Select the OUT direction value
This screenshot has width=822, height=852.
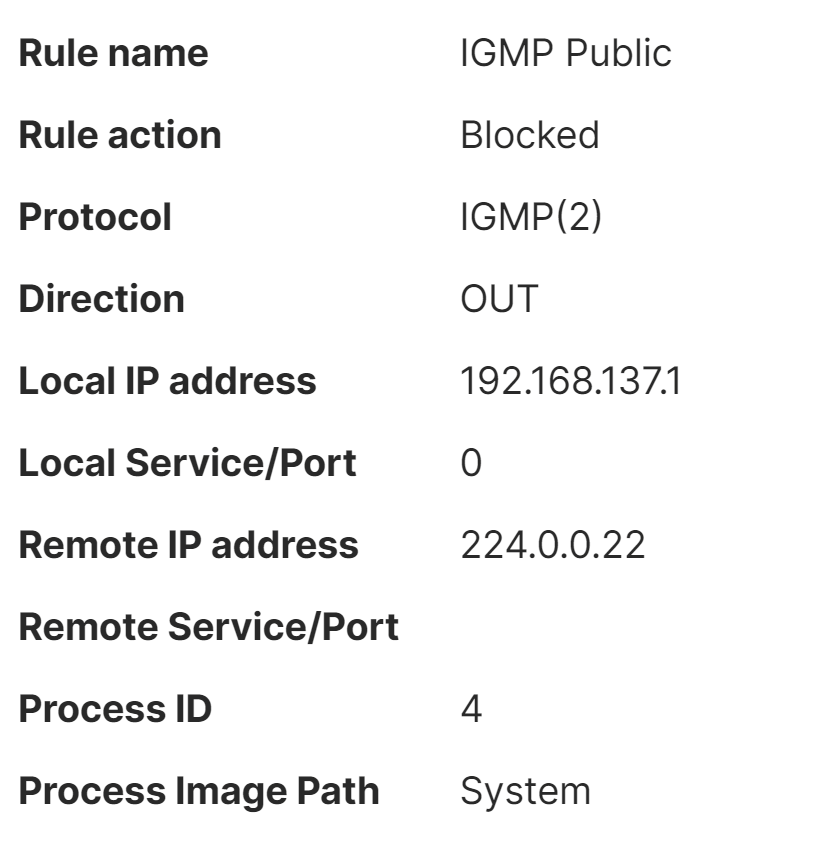pyautogui.click(x=498, y=299)
